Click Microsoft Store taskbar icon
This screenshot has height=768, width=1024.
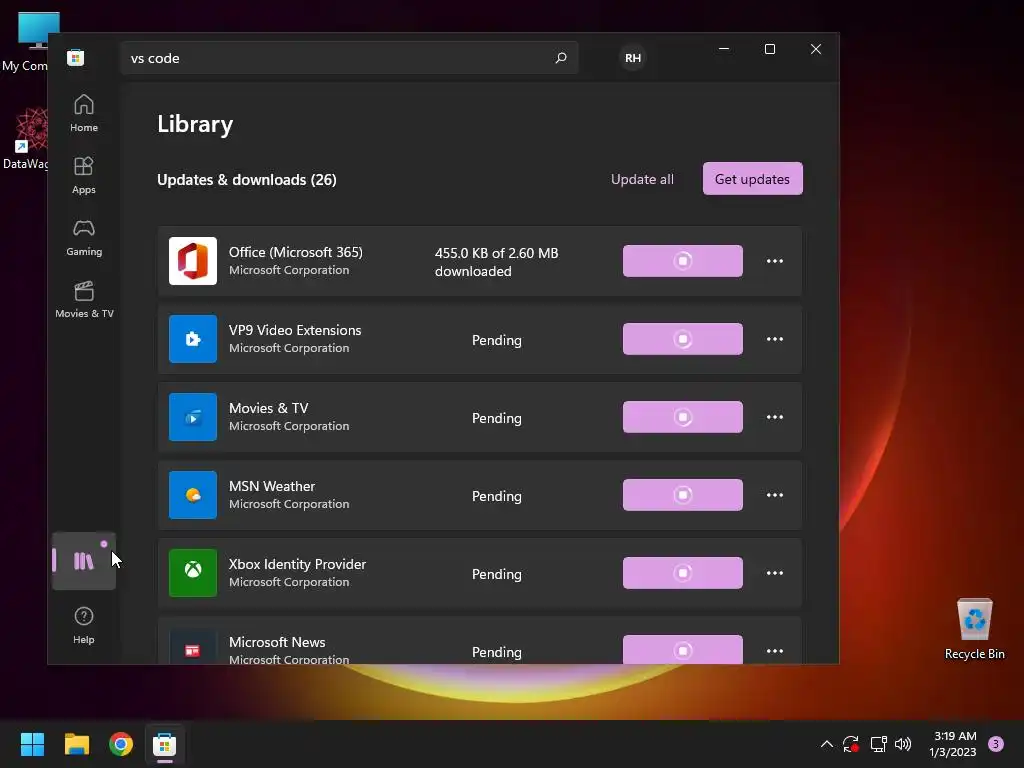pos(165,744)
